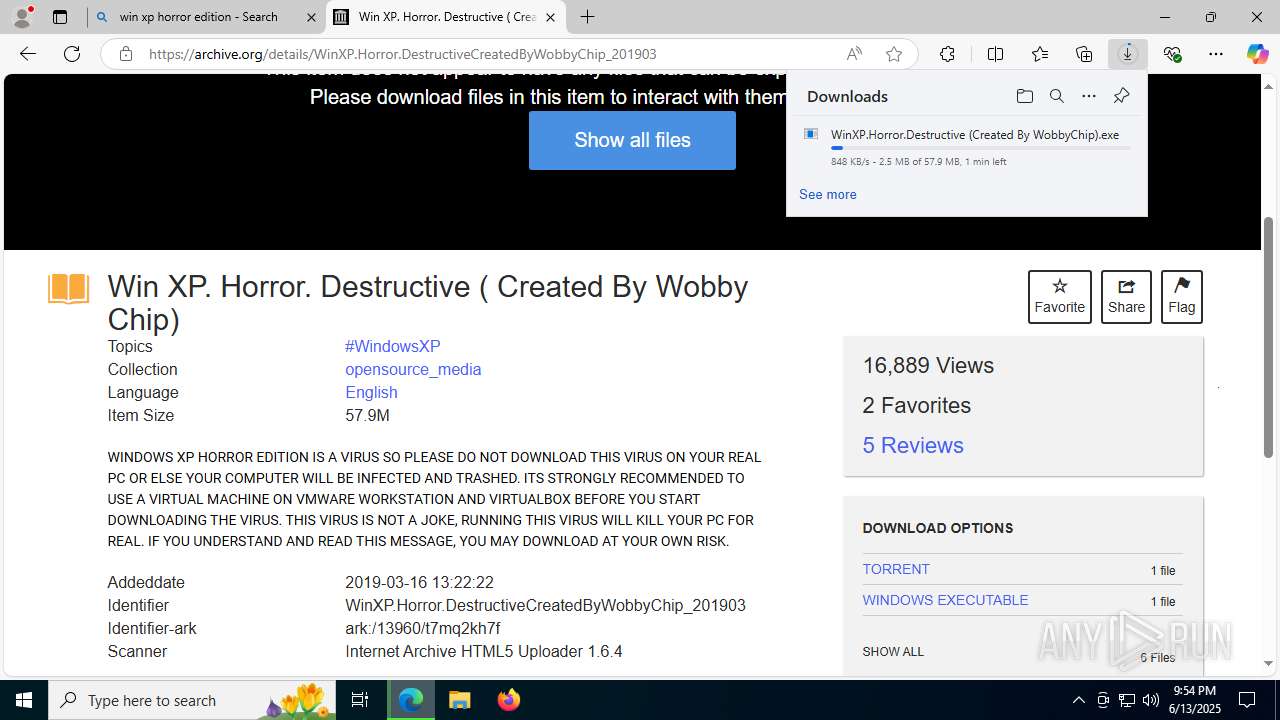The height and width of the screenshot is (720, 1280).
Task: Open the 5 Reviews link
Action: pyautogui.click(x=913, y=445)
